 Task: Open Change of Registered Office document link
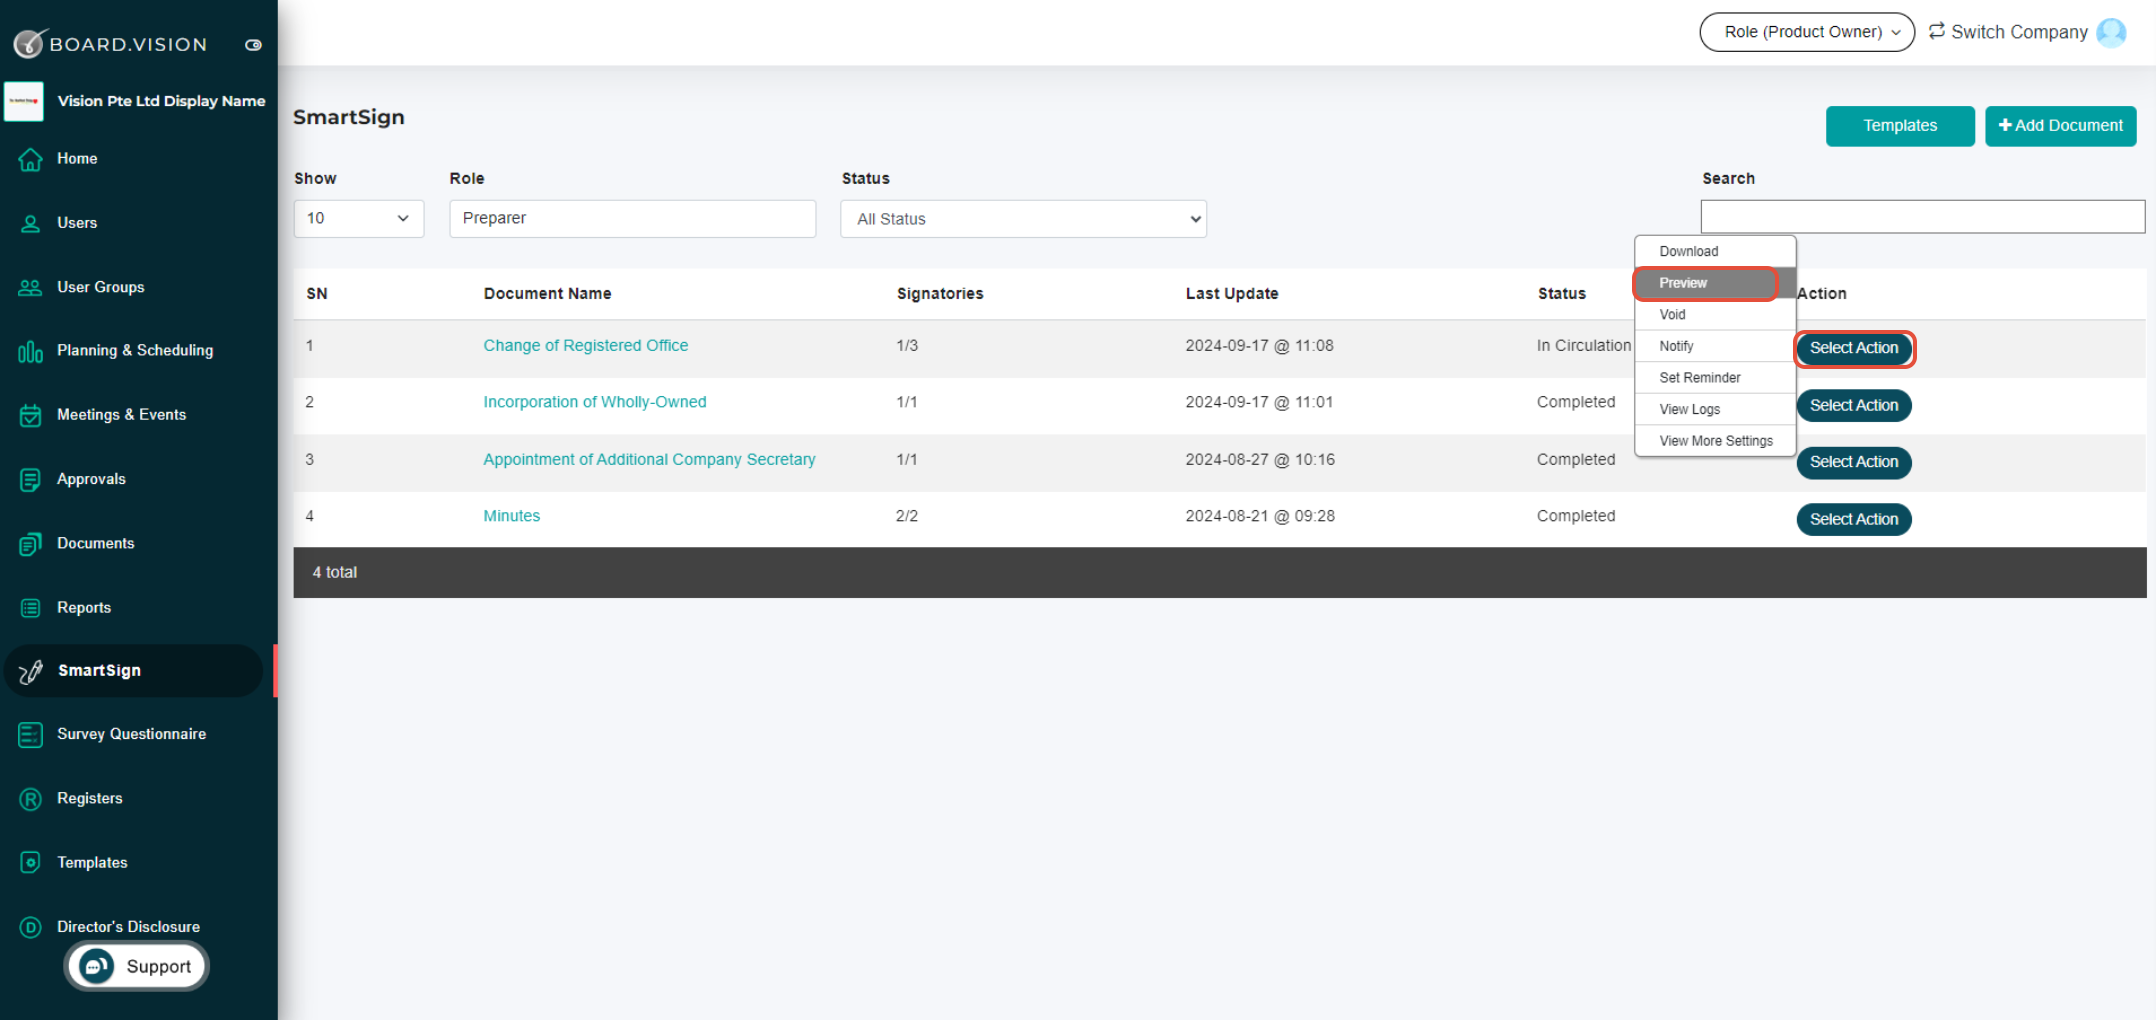click(586, 345)
